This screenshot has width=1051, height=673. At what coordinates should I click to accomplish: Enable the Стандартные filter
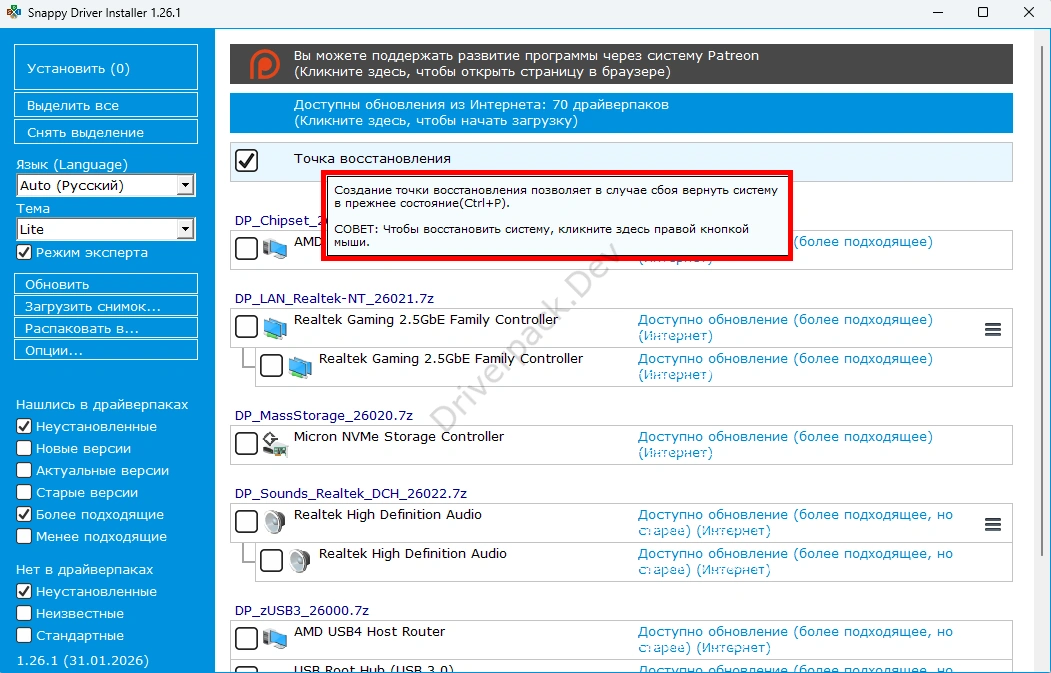click(24, 635)
